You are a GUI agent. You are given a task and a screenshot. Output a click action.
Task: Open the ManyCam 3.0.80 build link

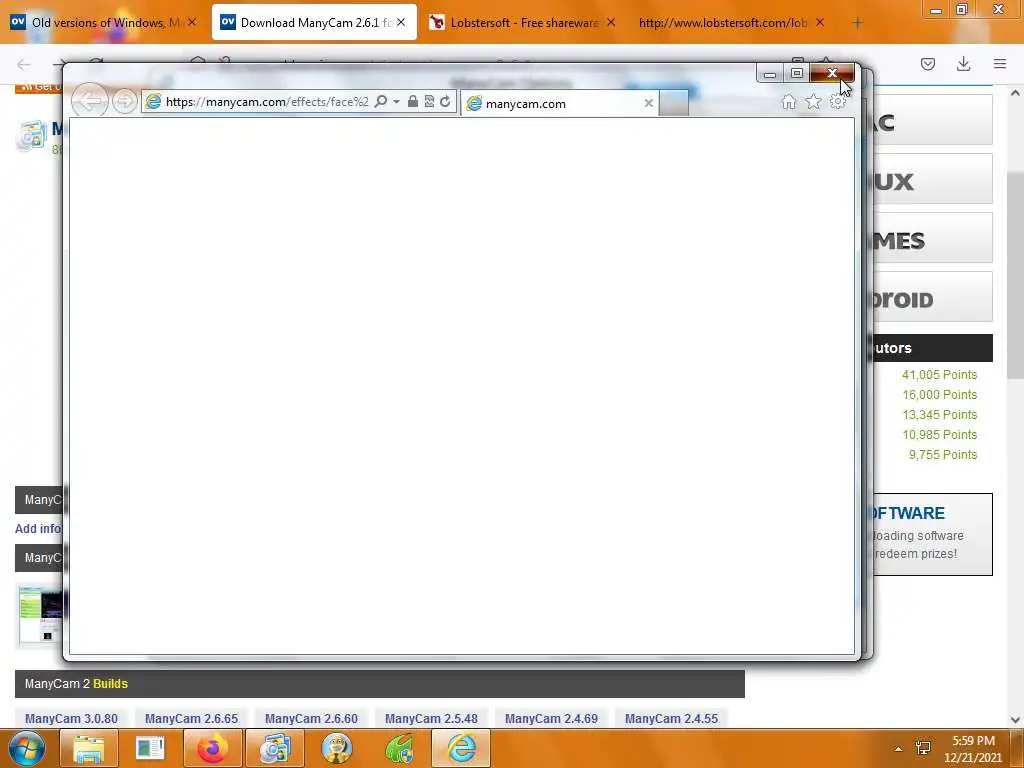[71, 718]
